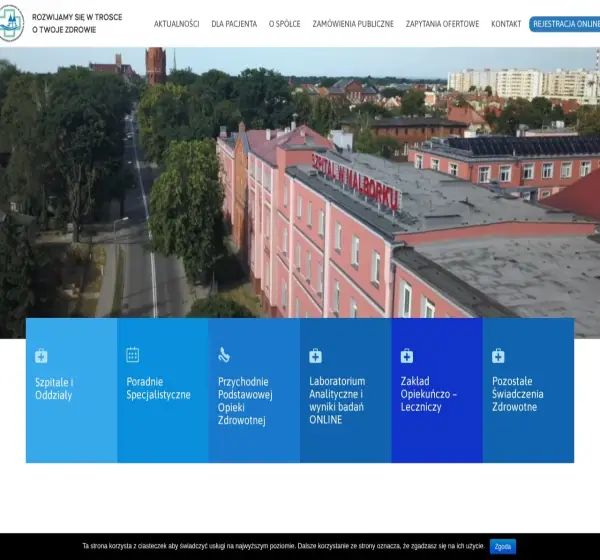Click the hospital logo in the header

pos(11,23)
